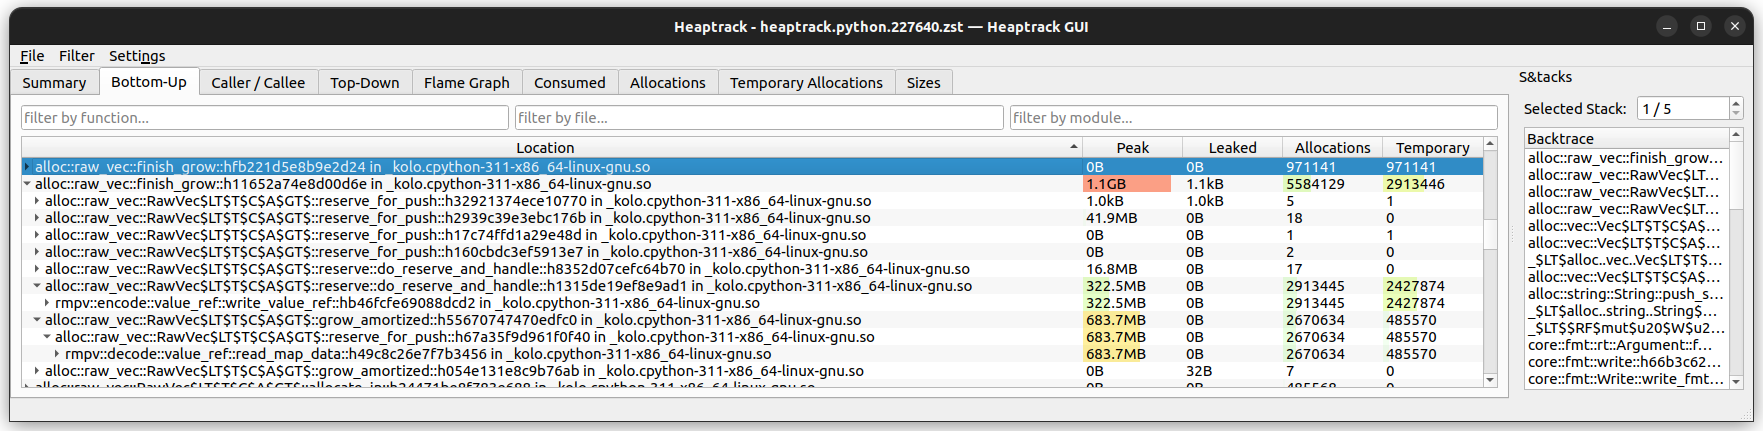Focus the filter by module field
The width and height of the screenshot is (1763, 431).
click(1253, 118)
